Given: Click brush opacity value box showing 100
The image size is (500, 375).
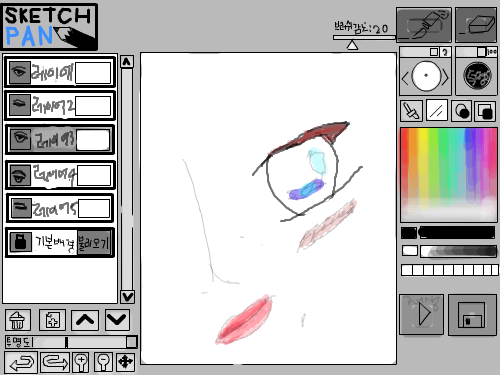Looking at the screenshot, I should (x=492, y=52).
